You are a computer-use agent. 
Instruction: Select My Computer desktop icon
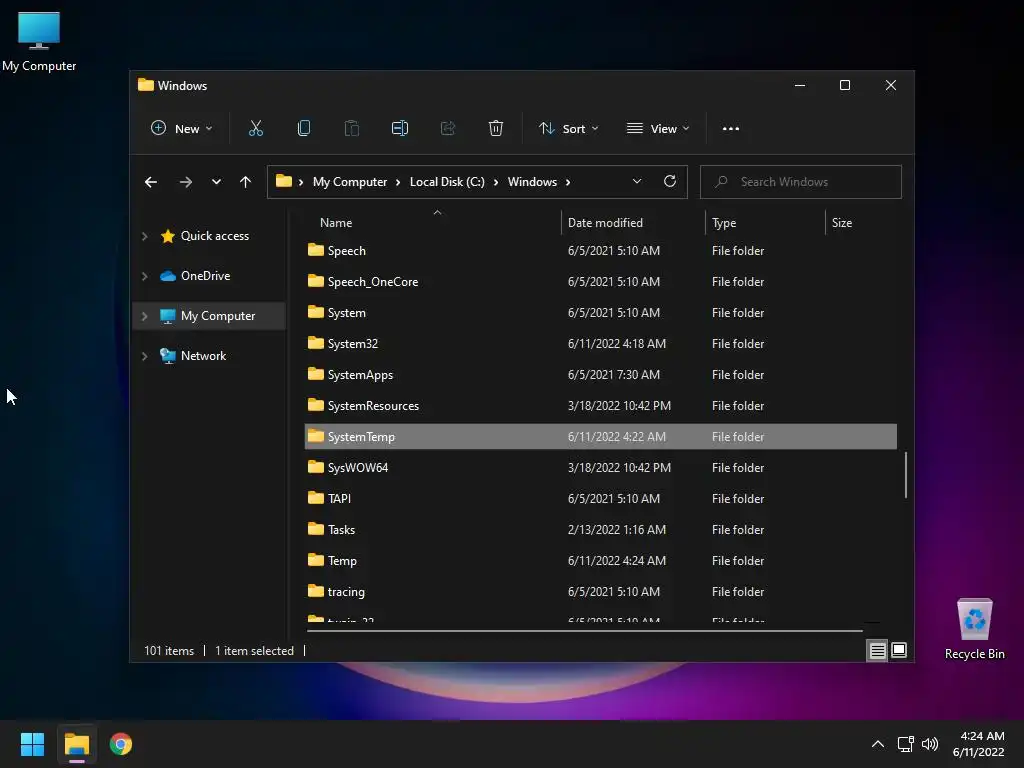pos(39,42)
